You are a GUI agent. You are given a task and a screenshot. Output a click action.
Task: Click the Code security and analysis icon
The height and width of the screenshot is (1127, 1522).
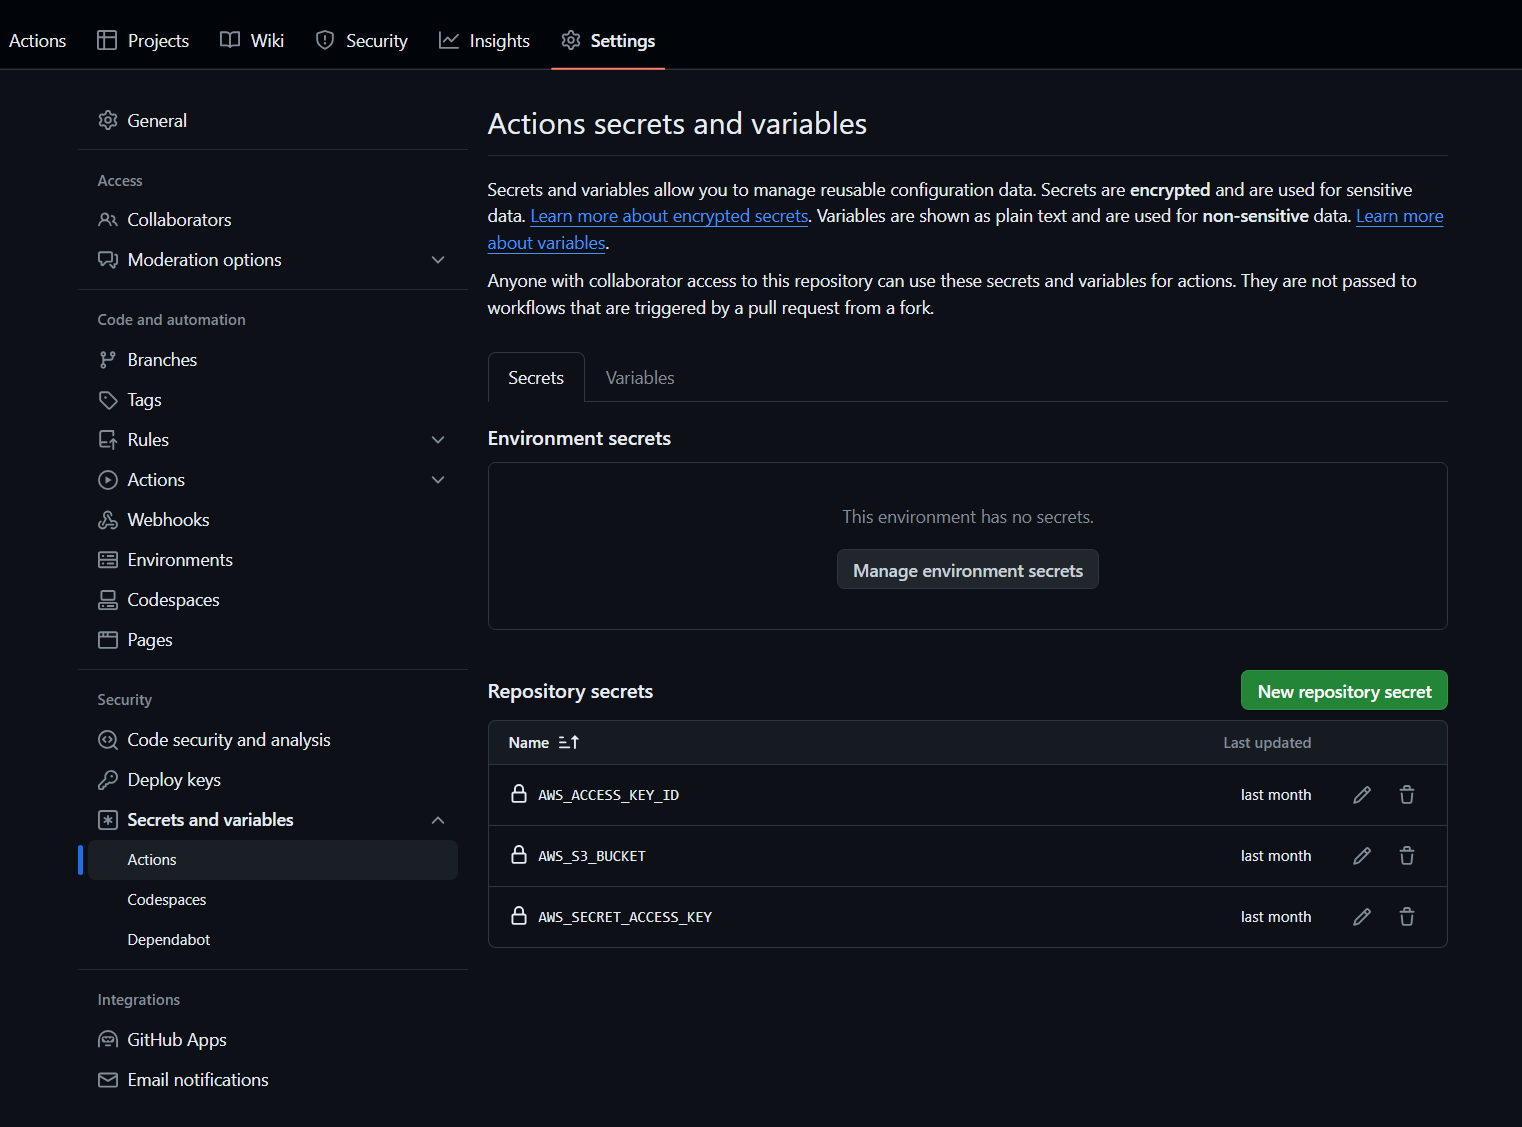click(x=108, y=740)
